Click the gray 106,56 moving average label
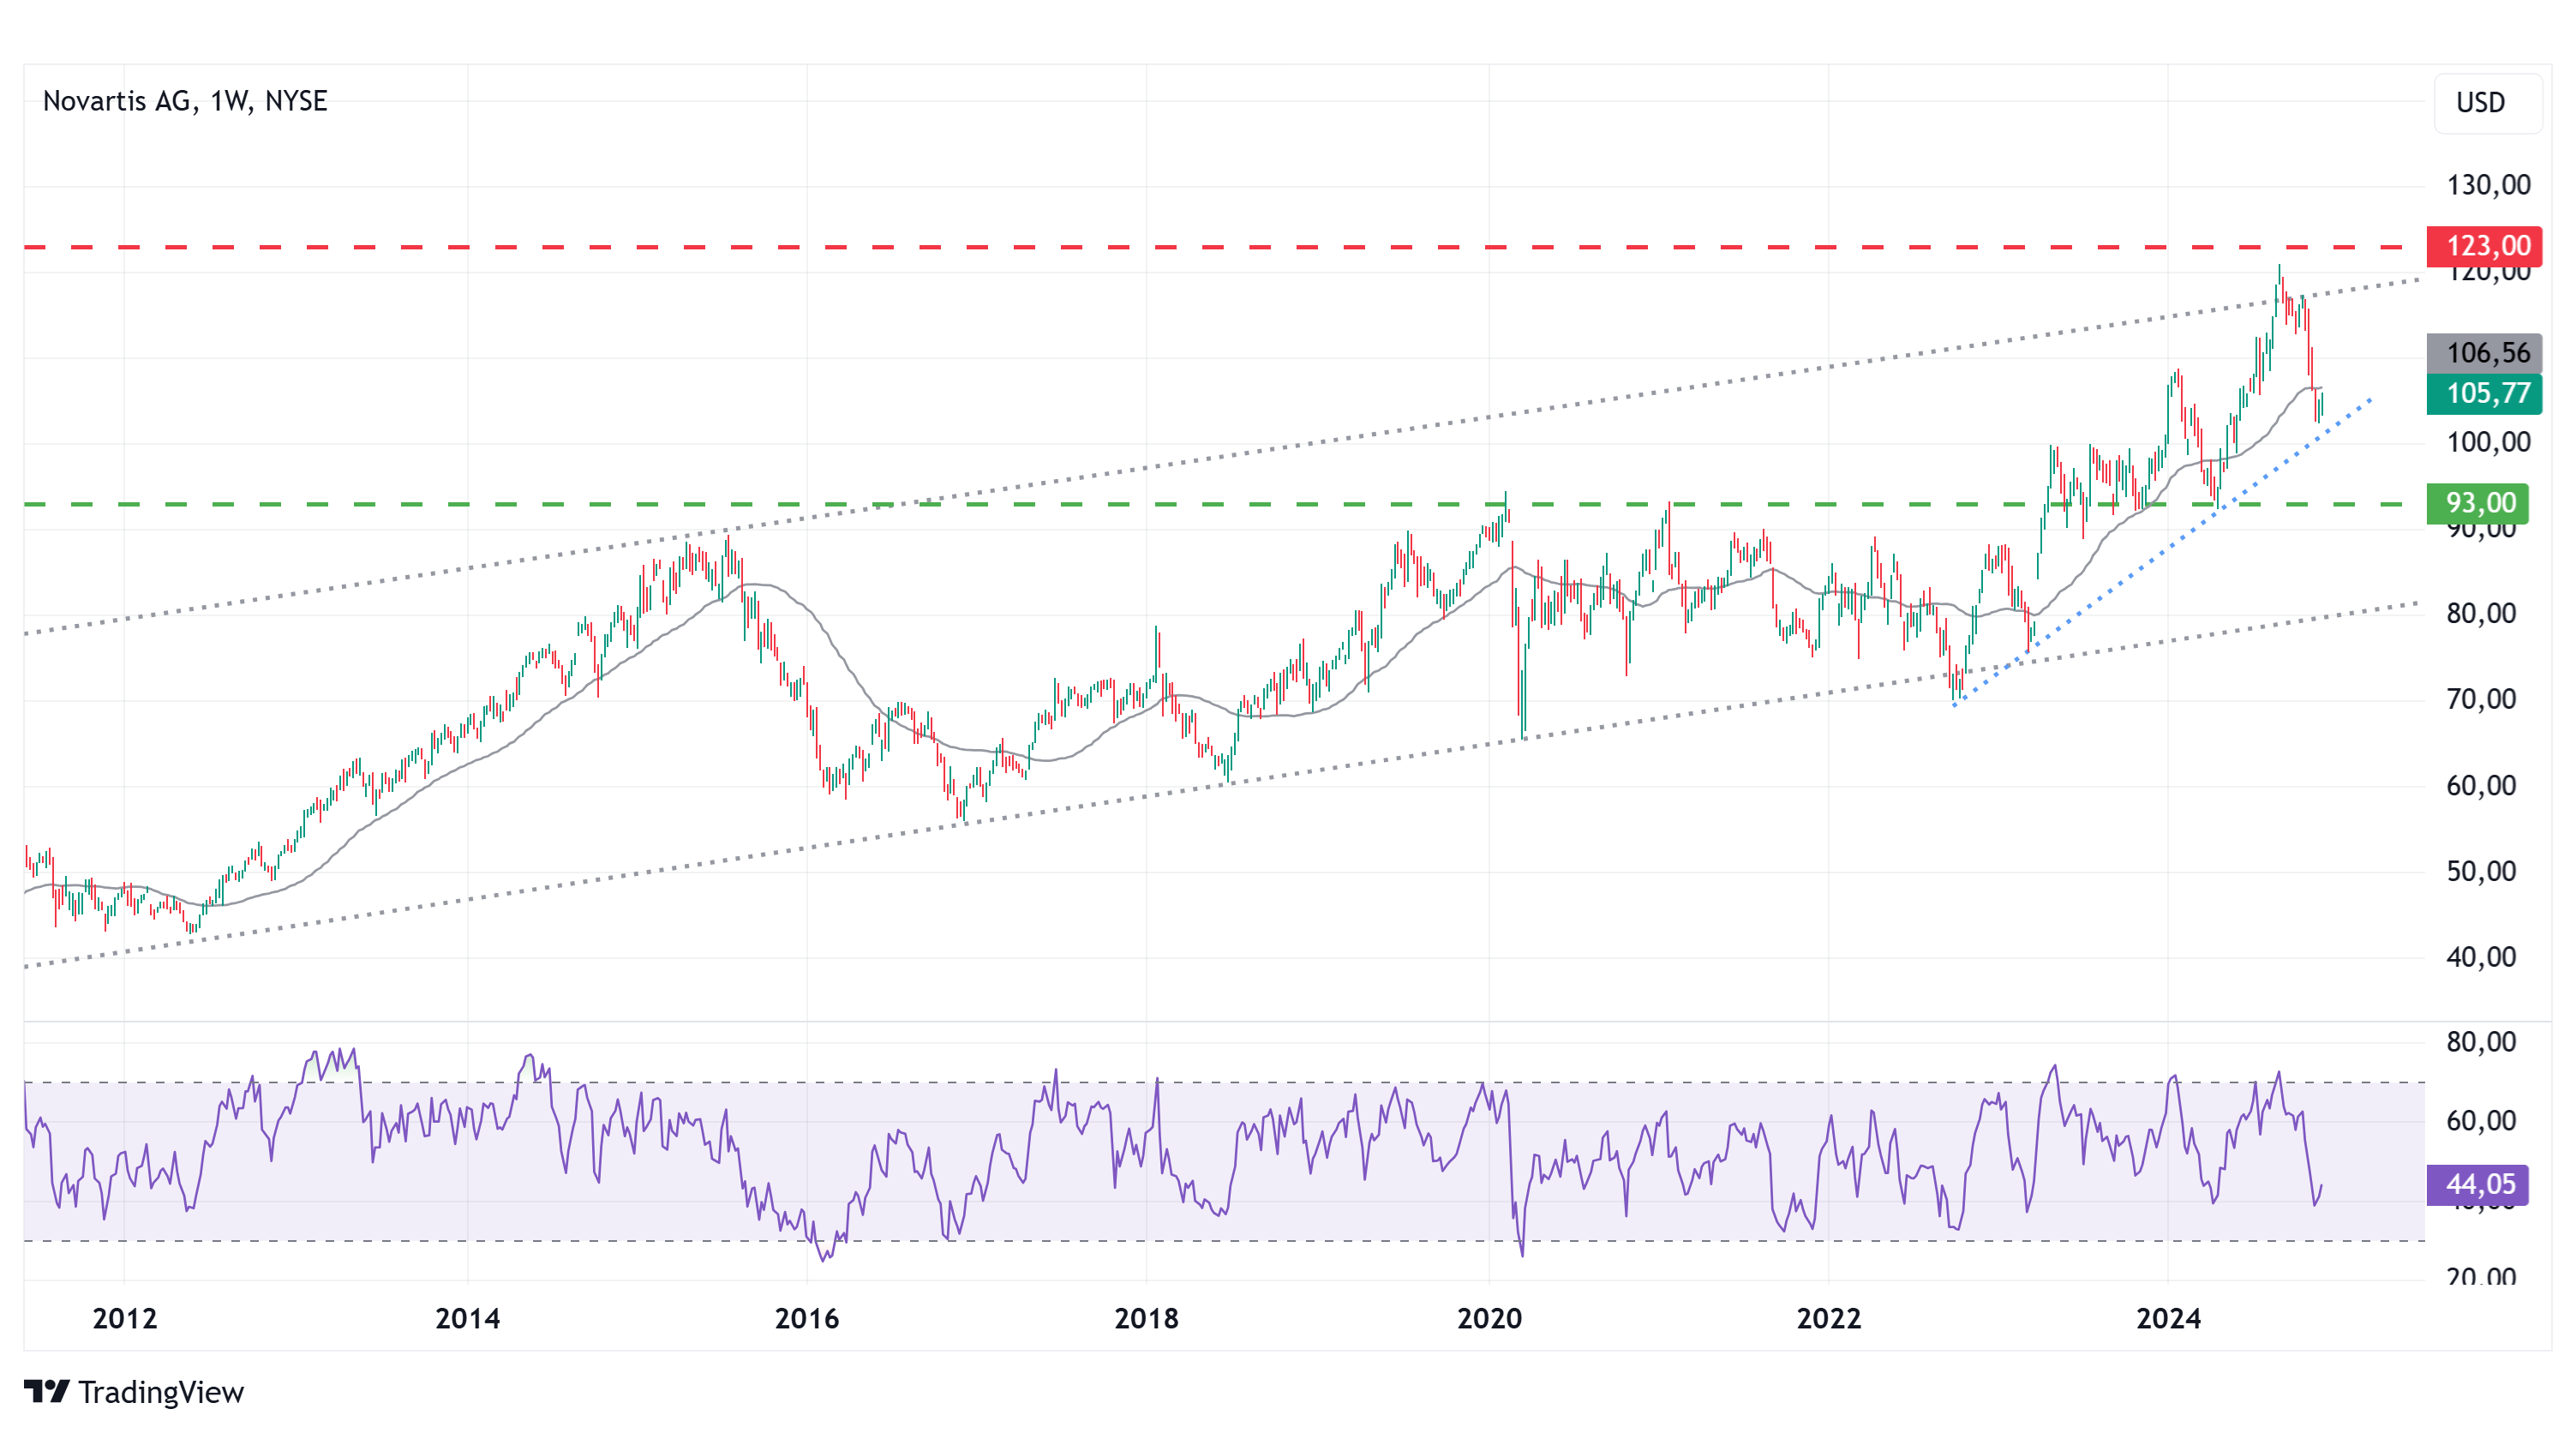 [2484, 353]
